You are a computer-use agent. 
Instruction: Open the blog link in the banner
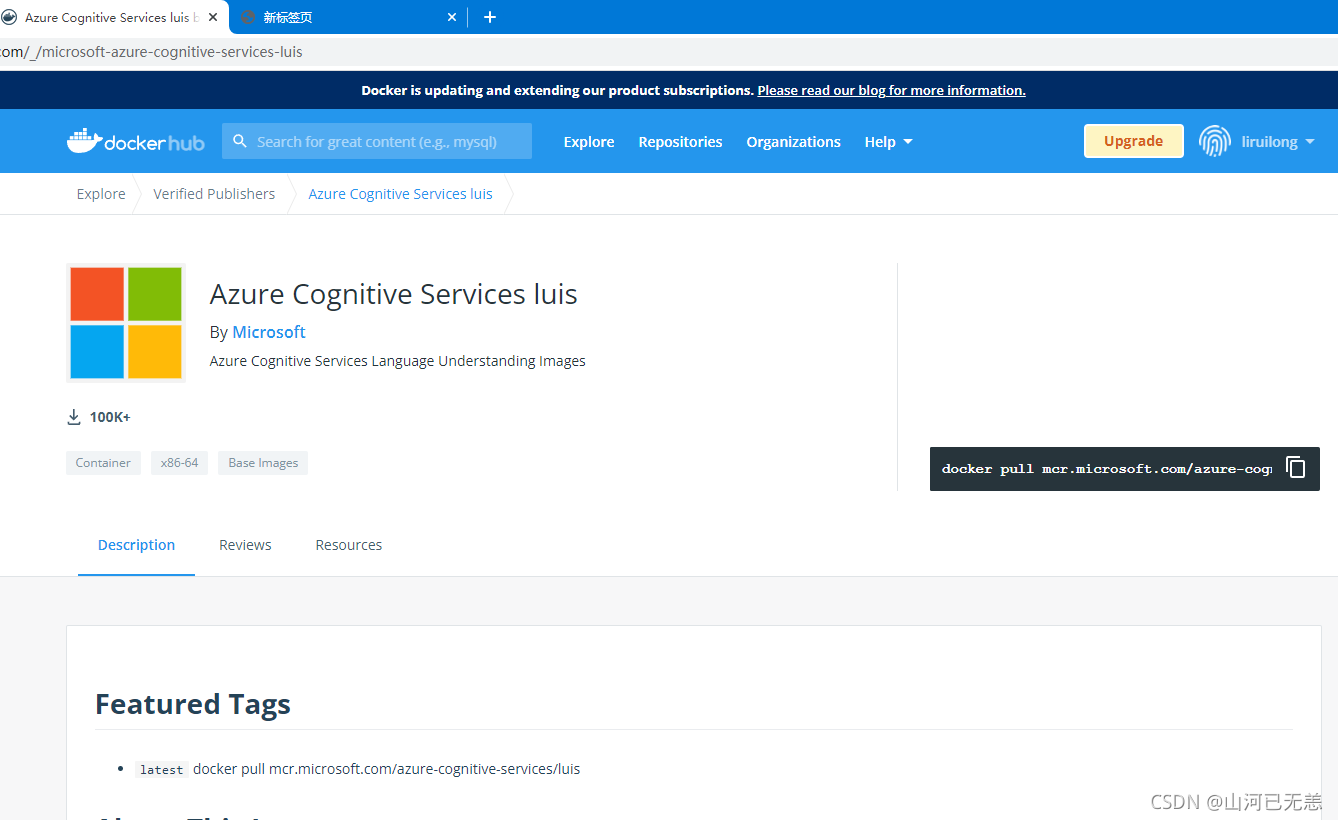click(x=891, y=90)
